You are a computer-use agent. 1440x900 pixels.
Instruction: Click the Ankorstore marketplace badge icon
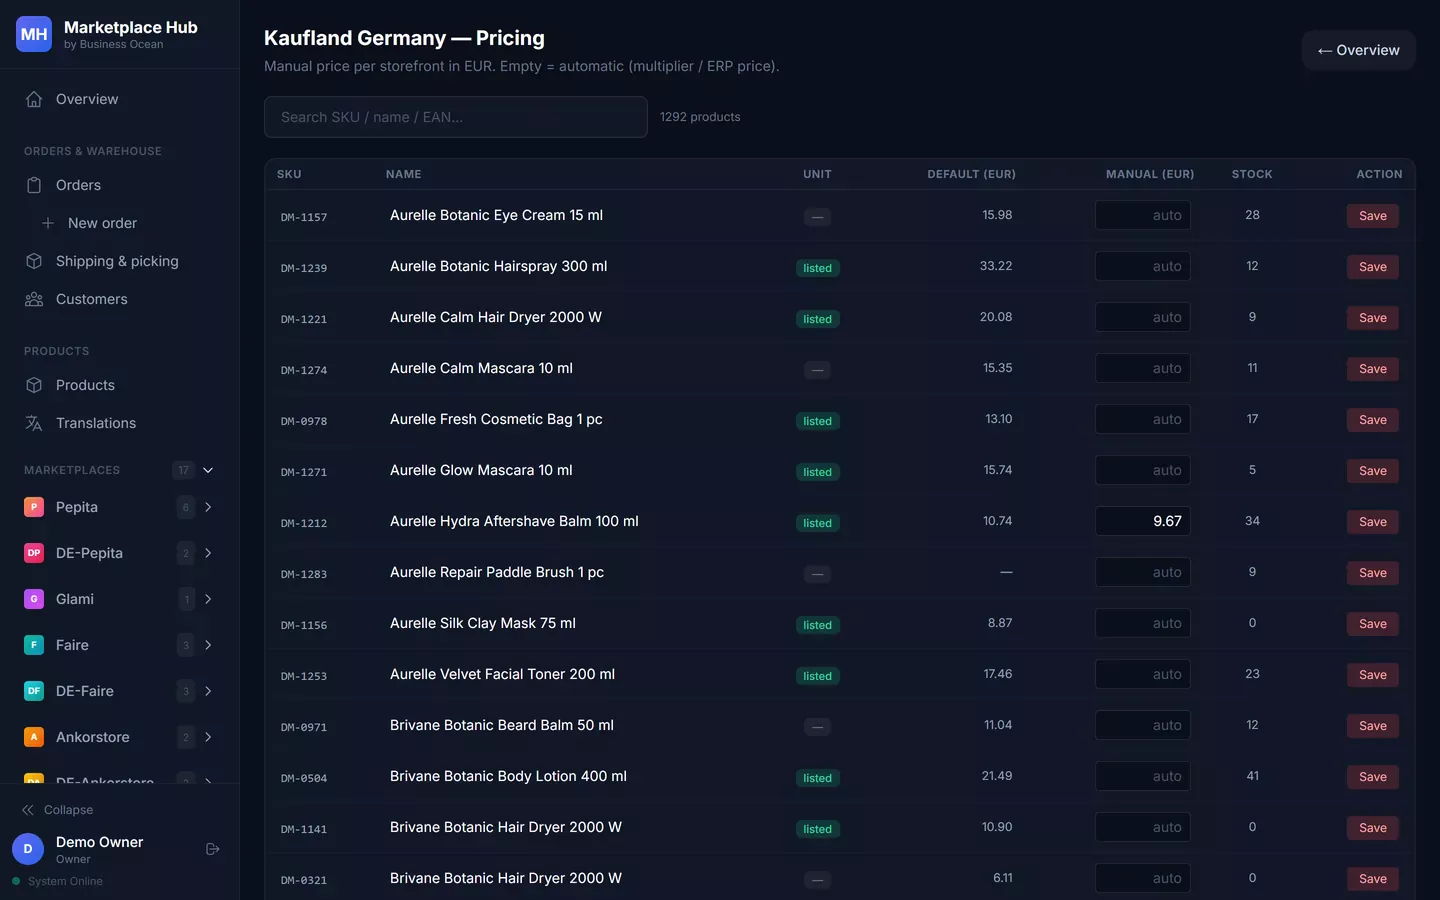tap(34, 737)
